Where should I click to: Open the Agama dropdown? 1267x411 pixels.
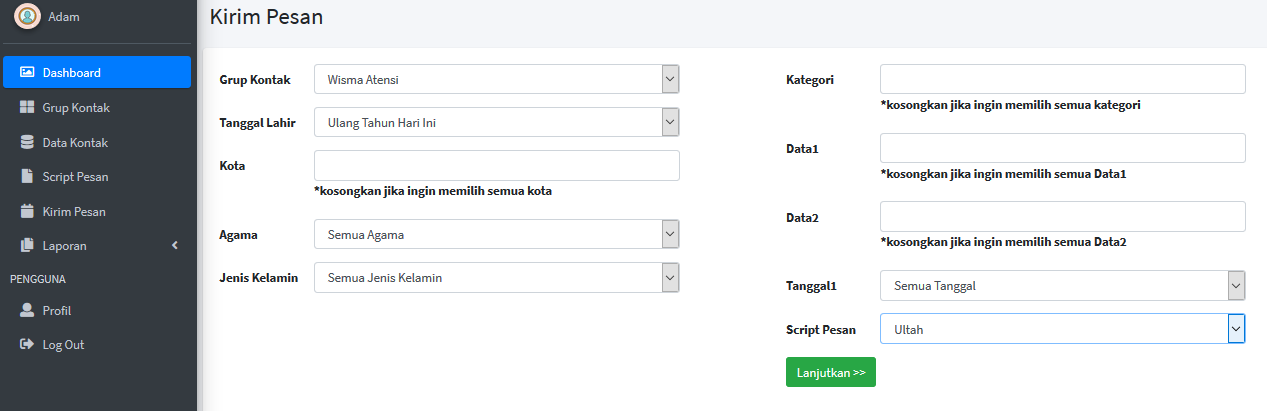pyautogui.click(x=496, y=234)
